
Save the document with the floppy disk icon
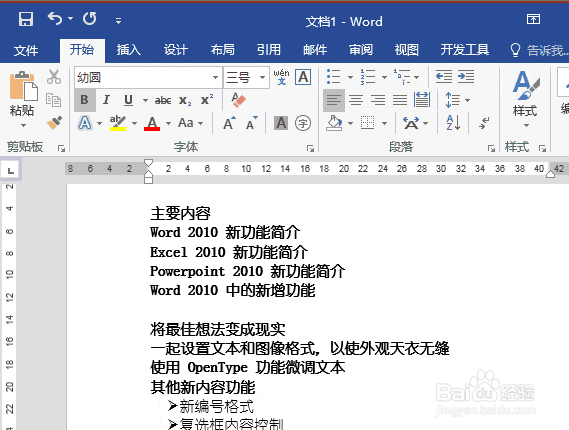click(26, 19)
